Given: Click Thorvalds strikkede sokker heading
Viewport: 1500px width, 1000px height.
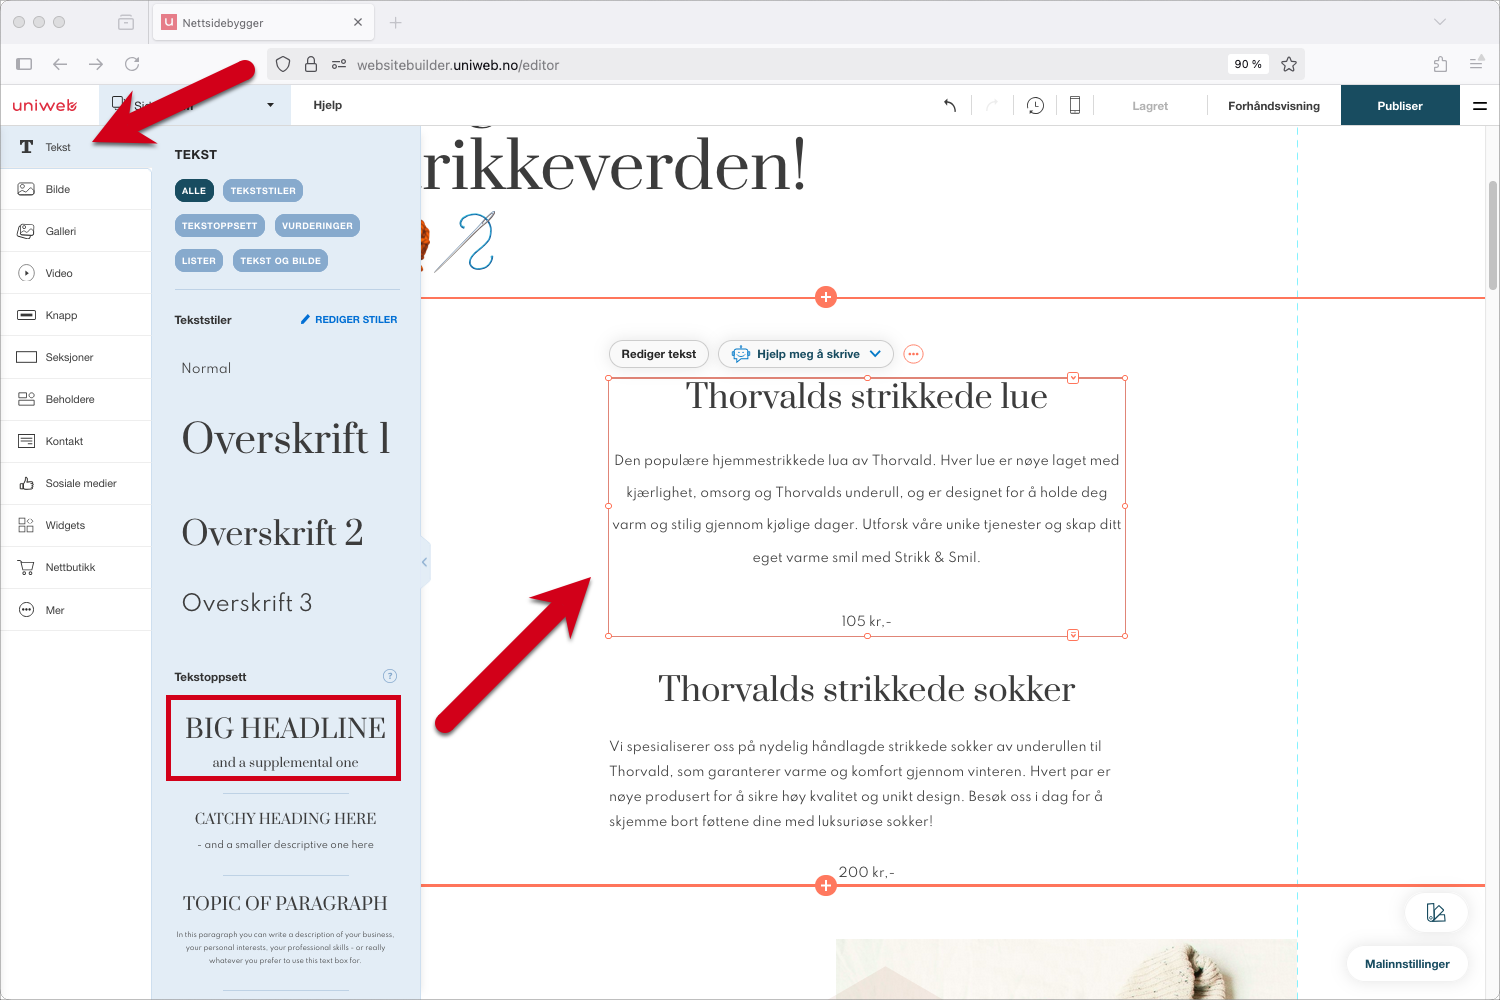Looking at the screenshot, I should point(867,689).
